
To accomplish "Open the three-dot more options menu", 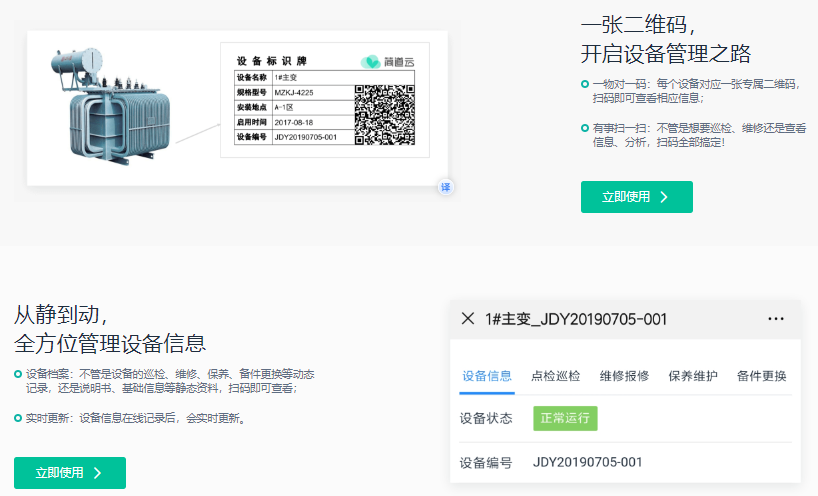I will pos(776,319).
